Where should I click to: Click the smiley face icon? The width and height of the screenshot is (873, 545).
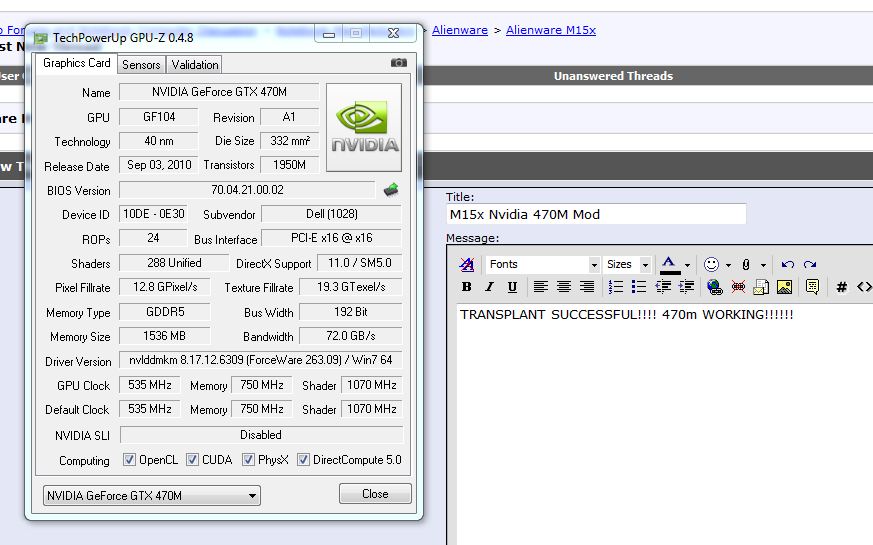click(x=712, y=264)
